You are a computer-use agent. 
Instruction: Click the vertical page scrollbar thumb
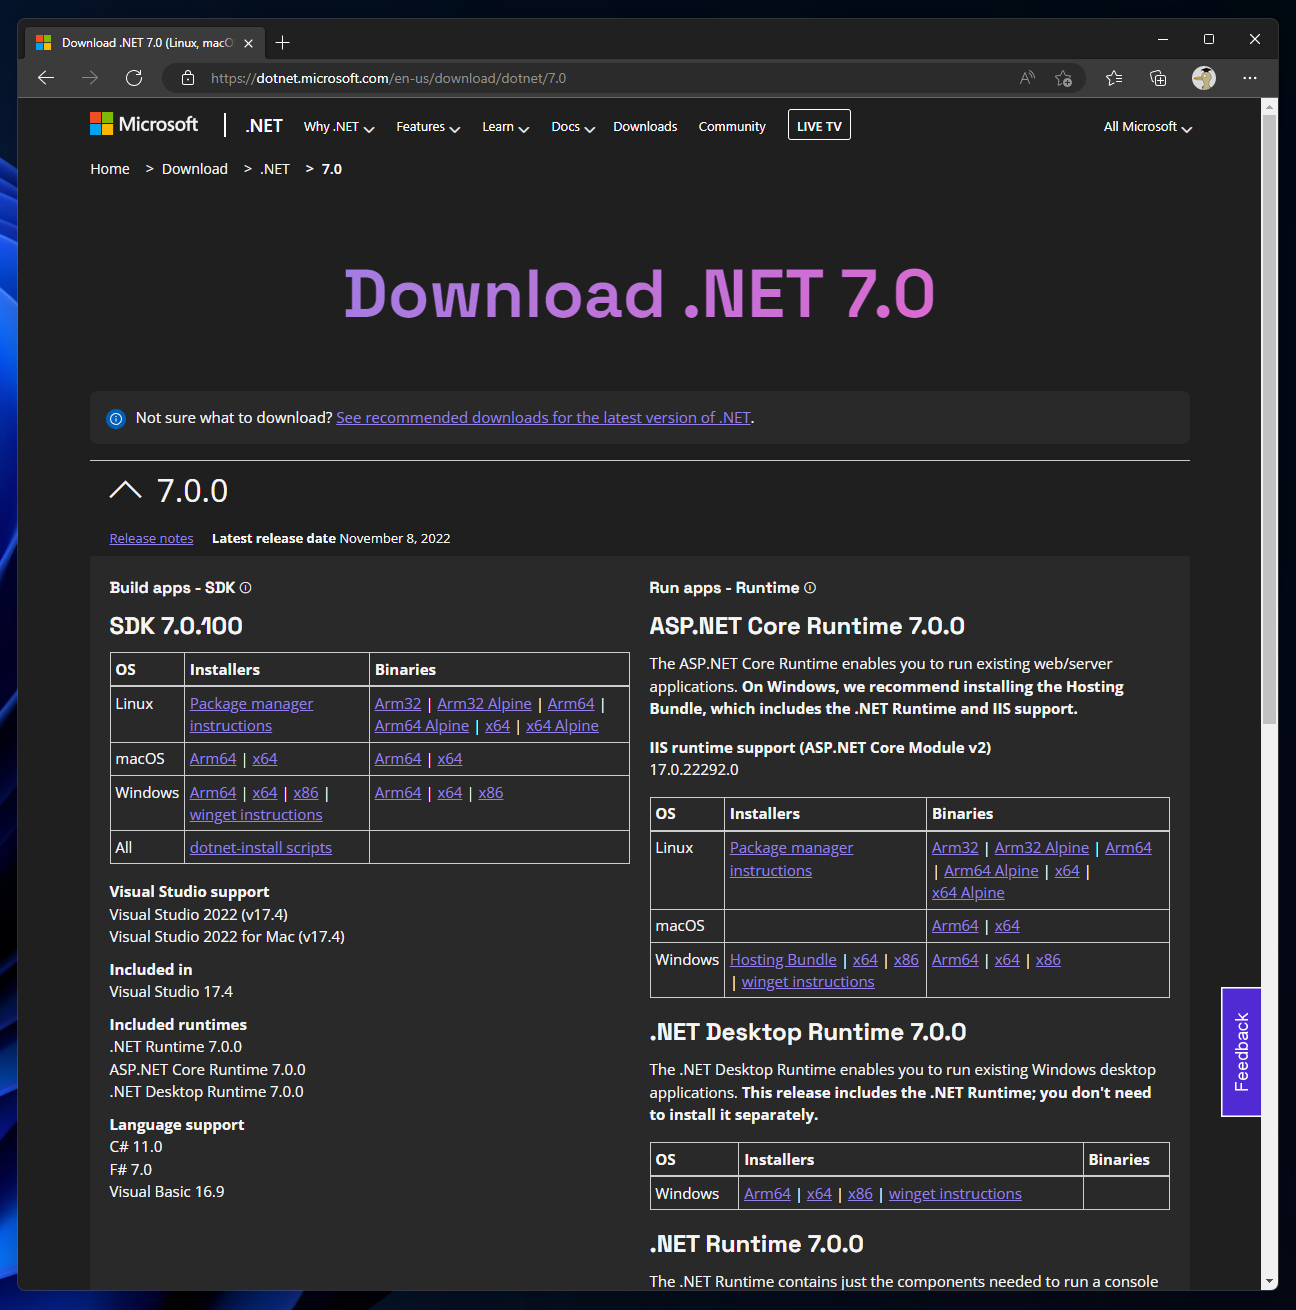pyautogui.click(x=1269, y=420)
